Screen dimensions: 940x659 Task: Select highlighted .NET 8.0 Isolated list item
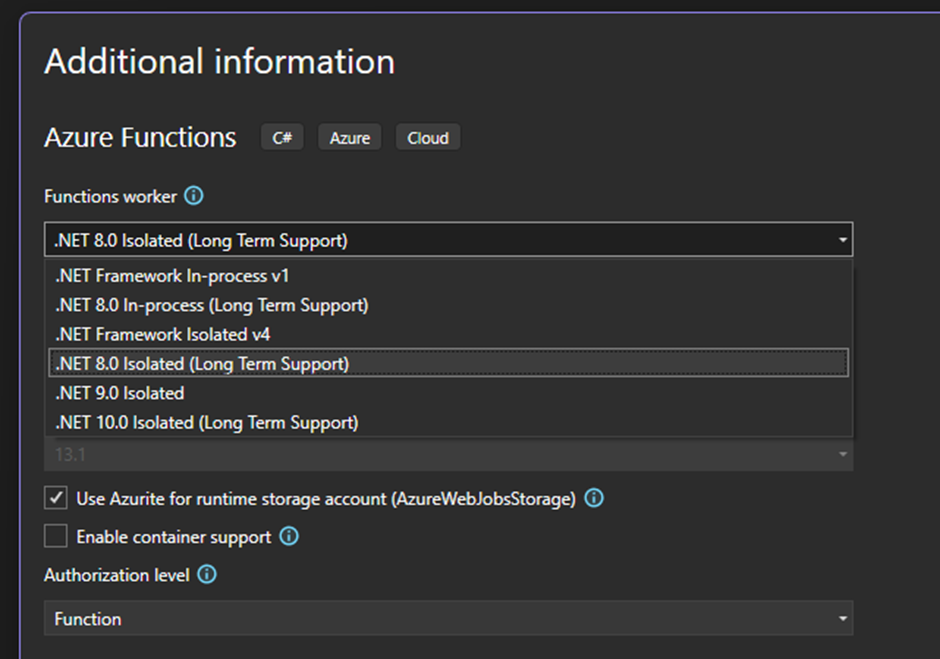point(202,364)
